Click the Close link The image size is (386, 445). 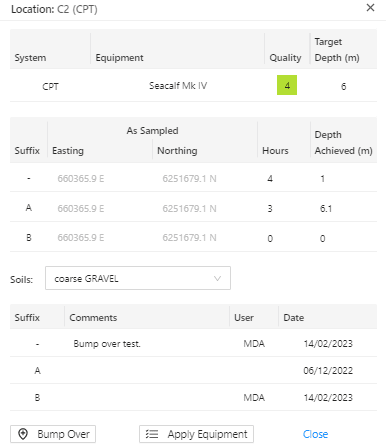click(x=315, y=434)
